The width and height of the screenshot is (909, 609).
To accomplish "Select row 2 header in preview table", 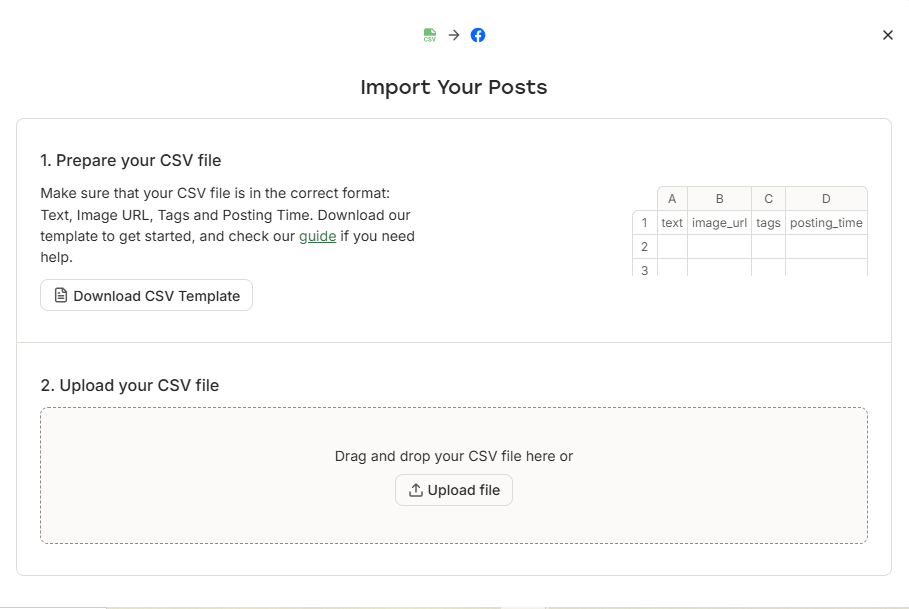I will [645, 247].
